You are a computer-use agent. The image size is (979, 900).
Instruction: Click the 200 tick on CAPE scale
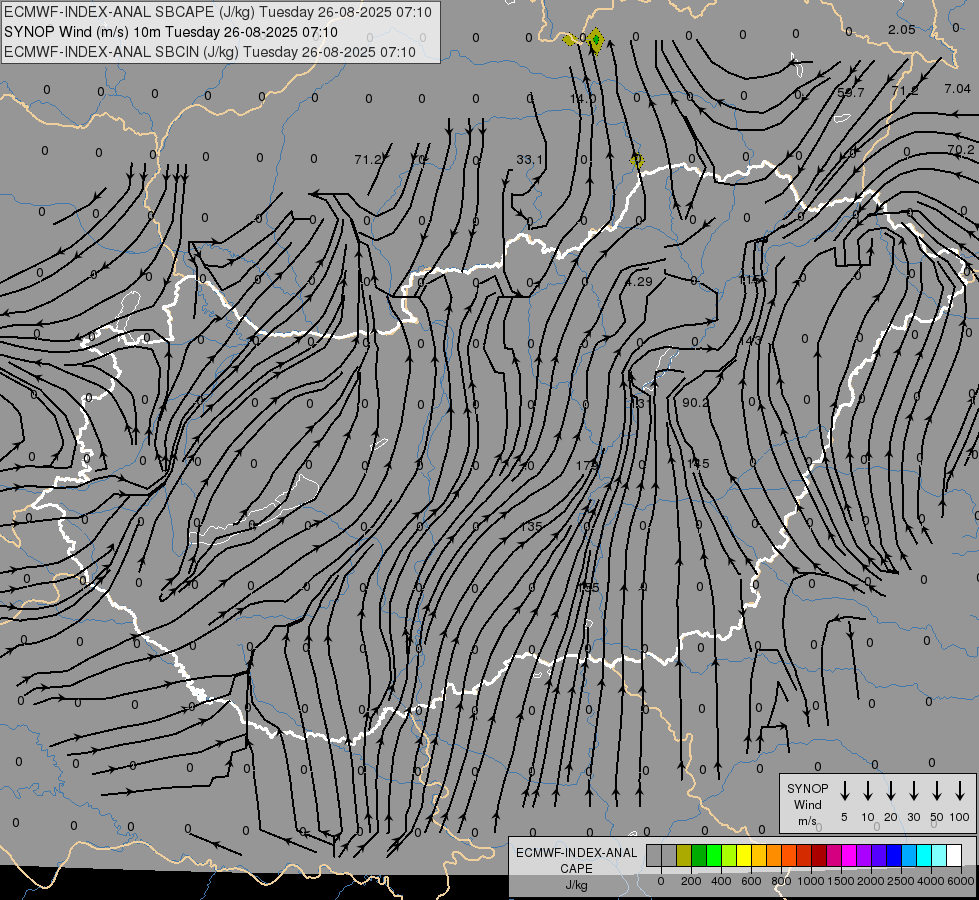click(691, 881)
